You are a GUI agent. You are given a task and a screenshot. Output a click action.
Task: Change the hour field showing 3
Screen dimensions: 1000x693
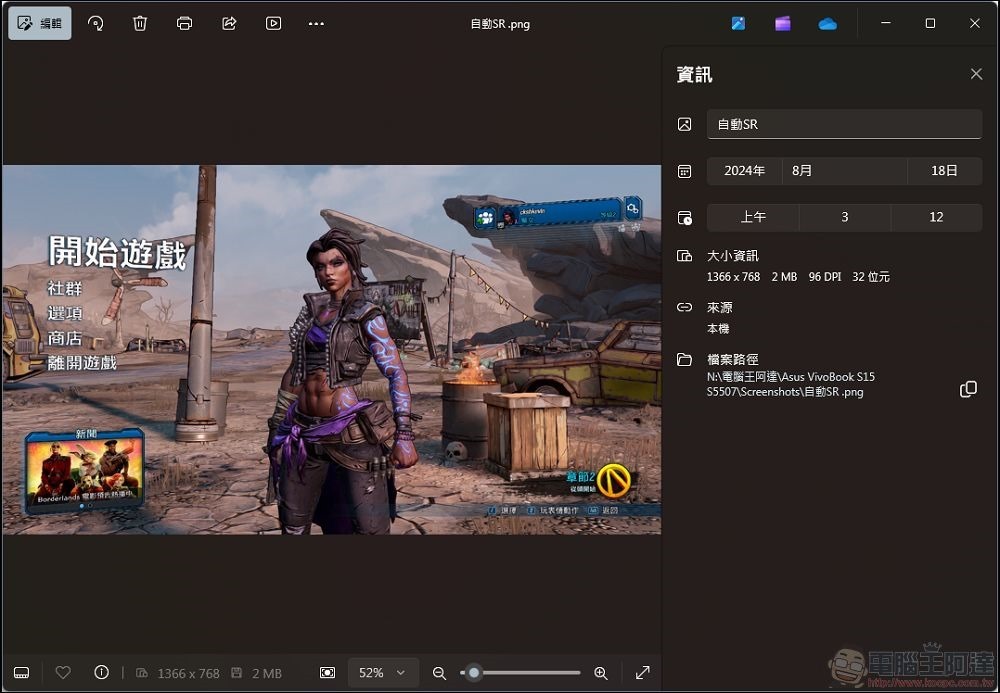844,217
